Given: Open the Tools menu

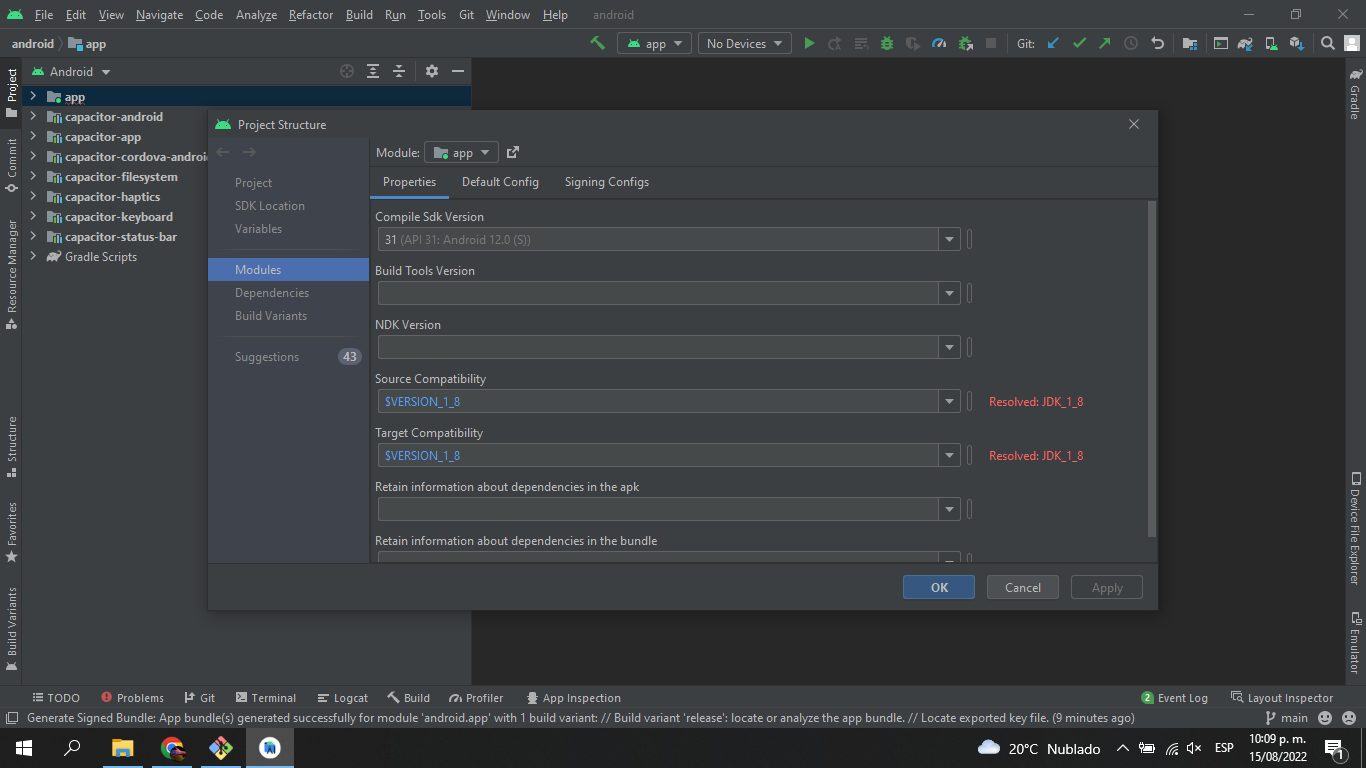Looking at the screenshot, I should tap(432, 15).
